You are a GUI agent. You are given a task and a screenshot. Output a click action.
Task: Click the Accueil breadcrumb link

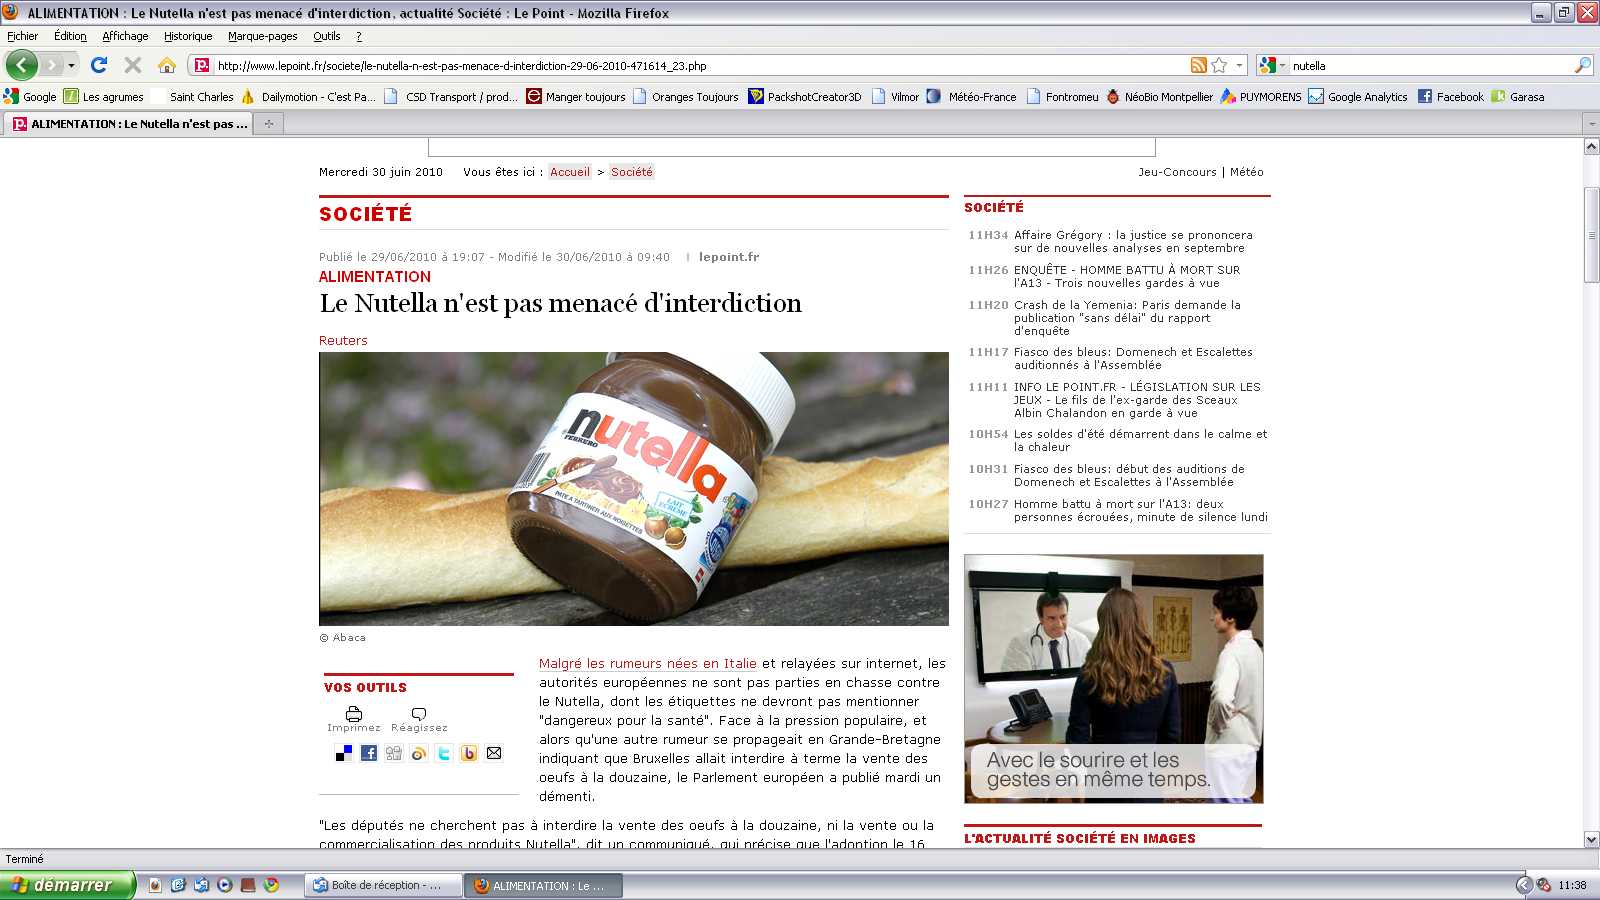pos(570,172)
